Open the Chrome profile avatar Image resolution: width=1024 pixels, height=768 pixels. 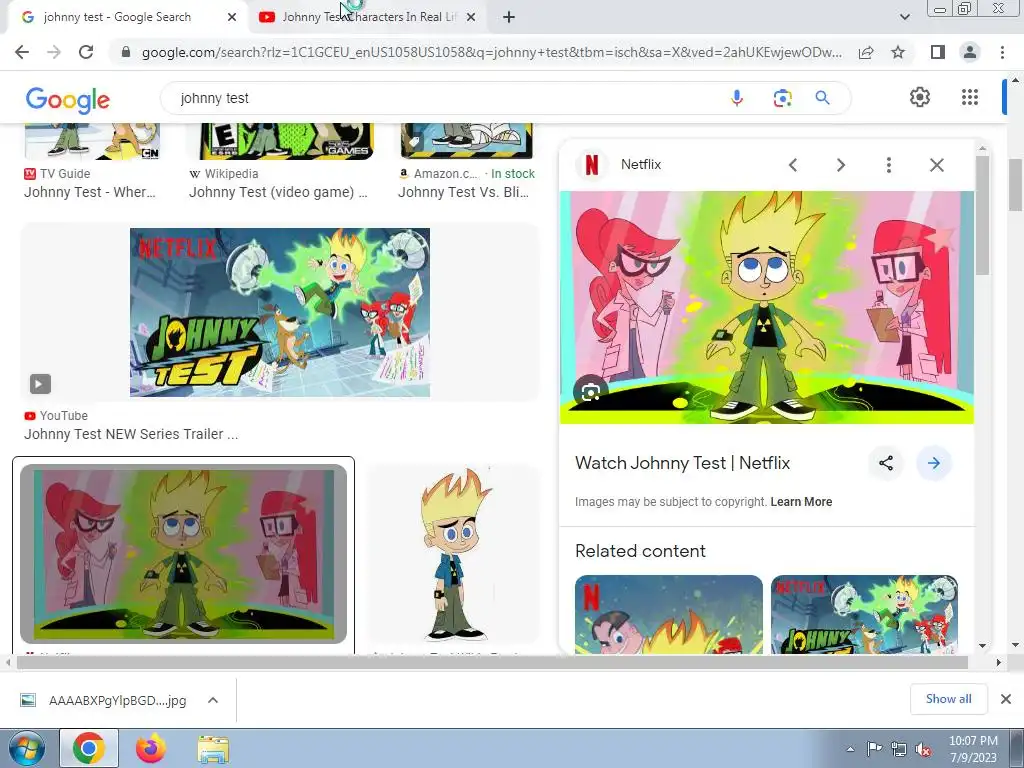[x=970, y=52]
